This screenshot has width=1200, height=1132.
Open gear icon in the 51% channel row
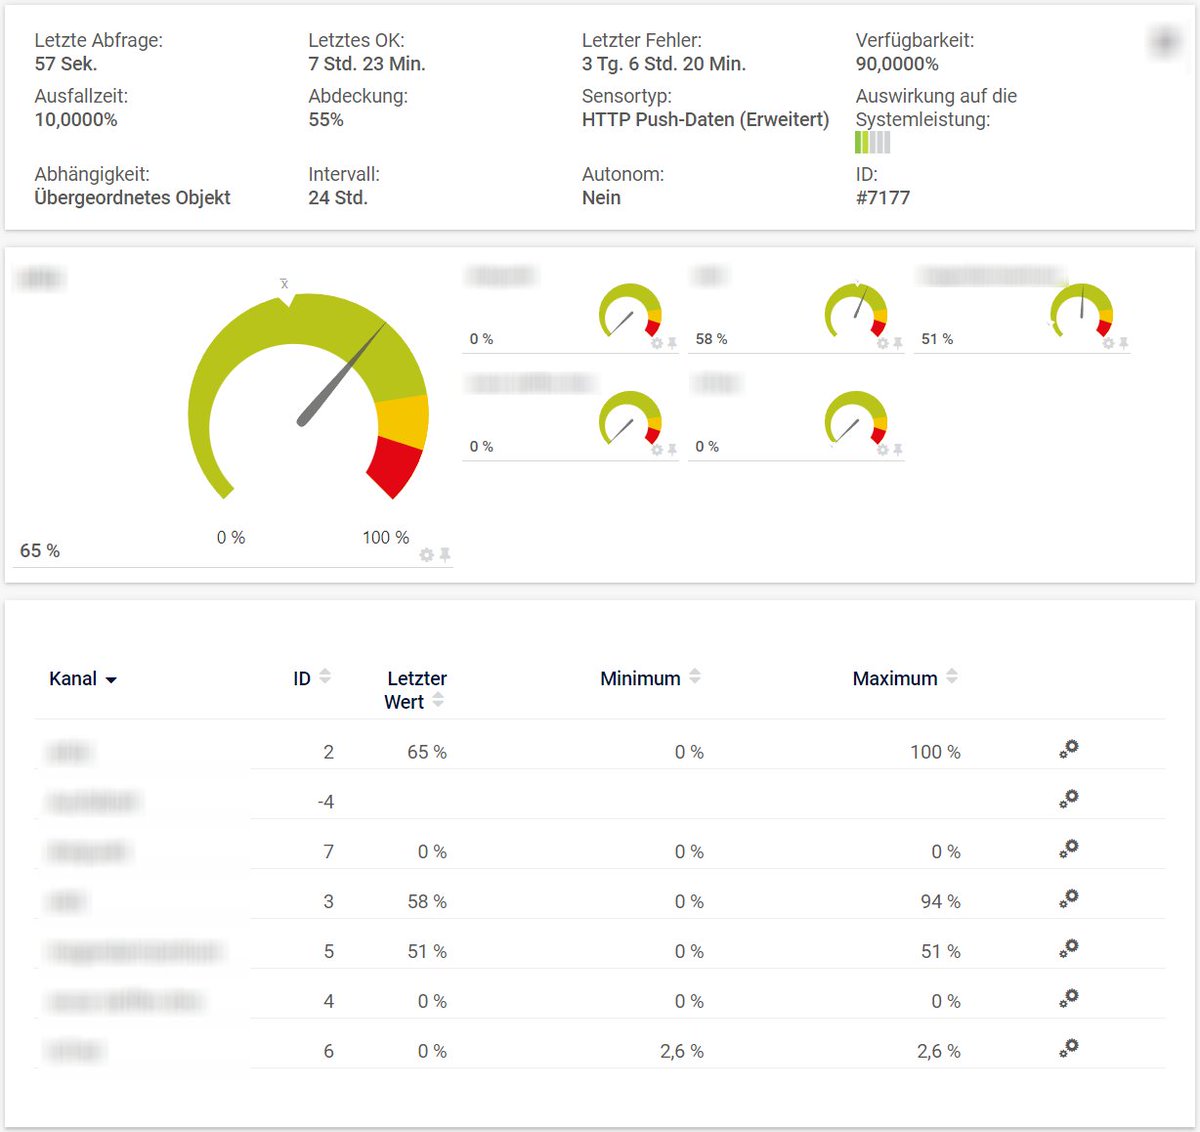coord(1068,948)
